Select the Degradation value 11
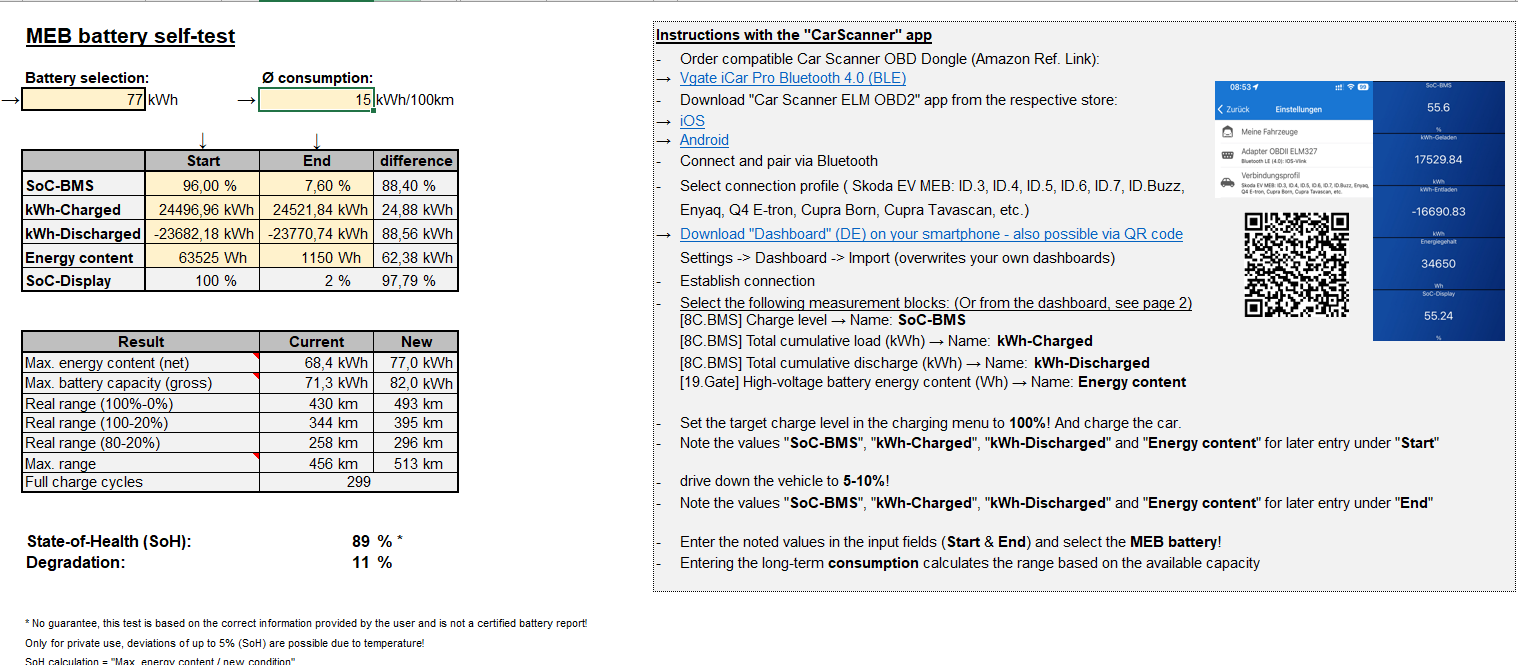 click(x=361, y=563)
